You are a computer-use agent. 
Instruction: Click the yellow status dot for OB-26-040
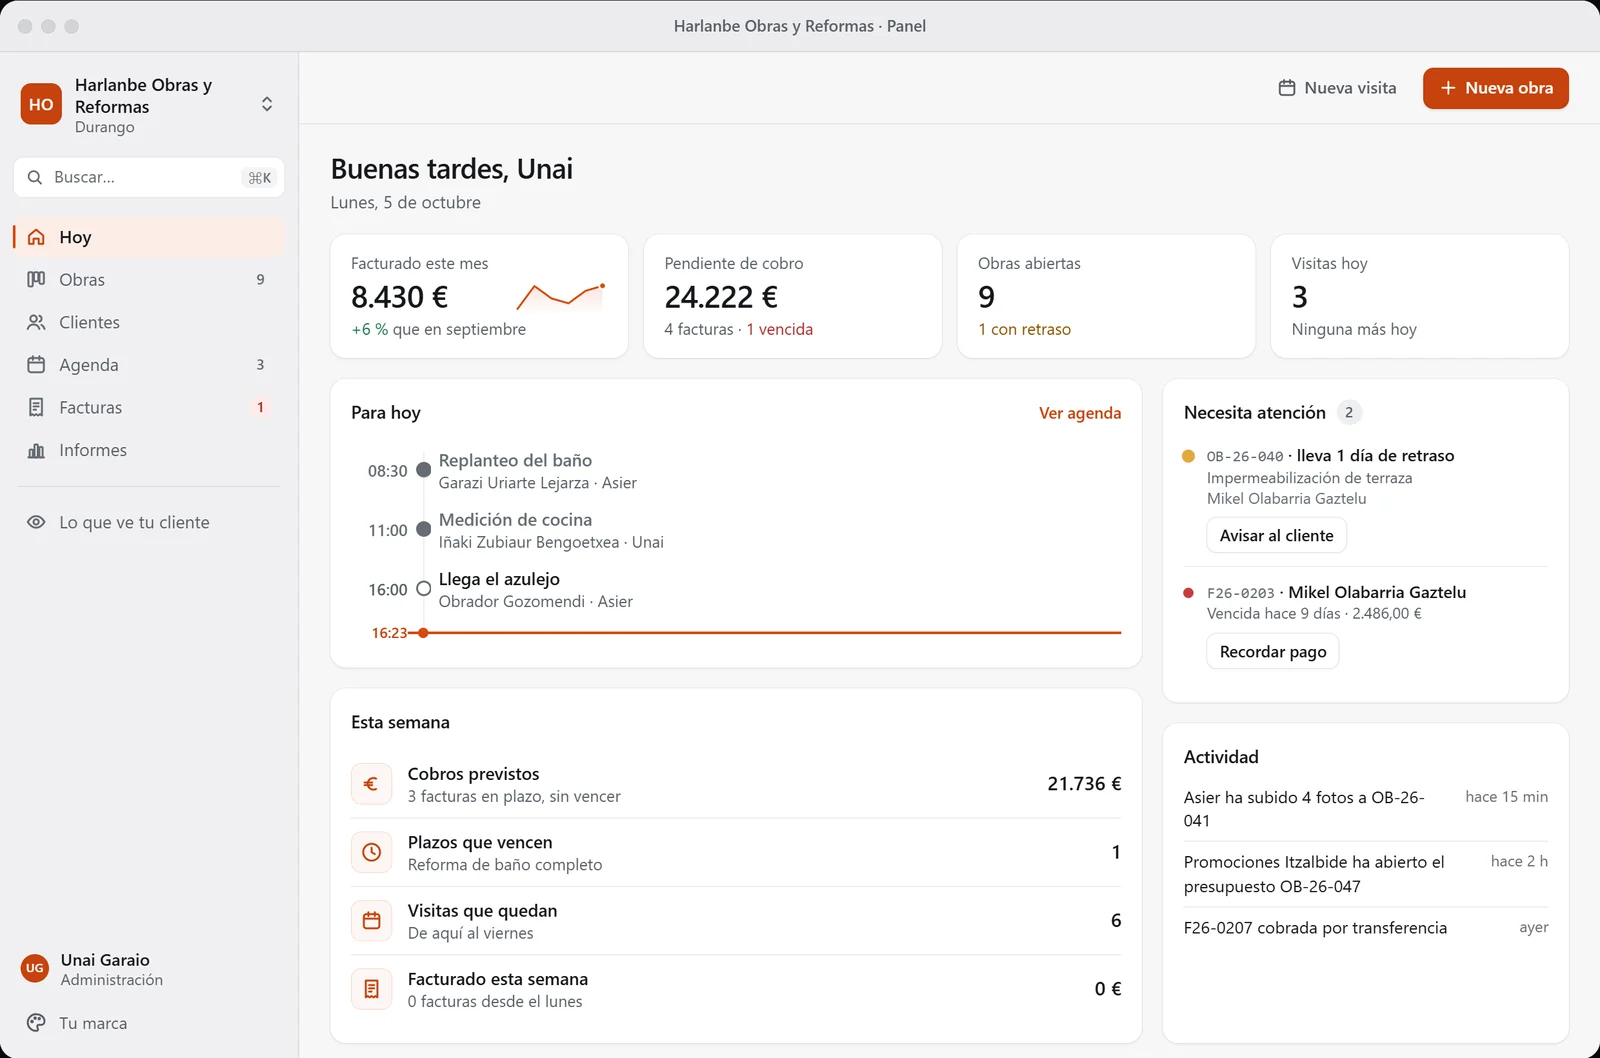pyautogui.click(x=1188, y=456)
